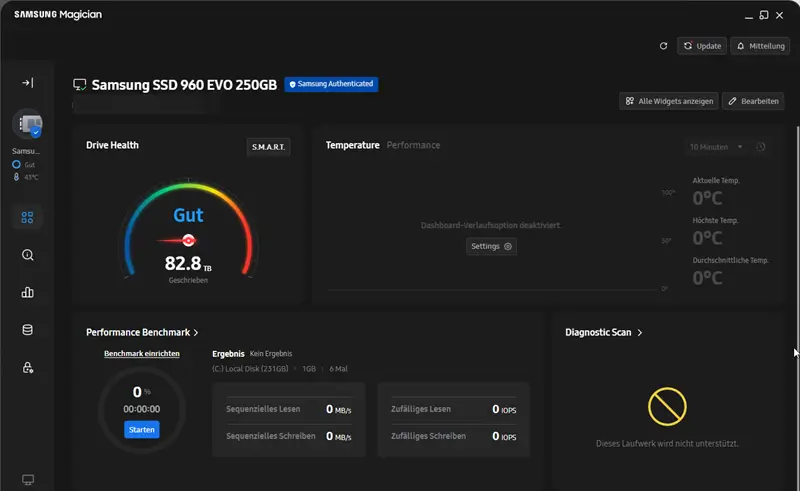Open the Secure lock settings icon
This screenshot has height=491, width=800.
[28, 367]
